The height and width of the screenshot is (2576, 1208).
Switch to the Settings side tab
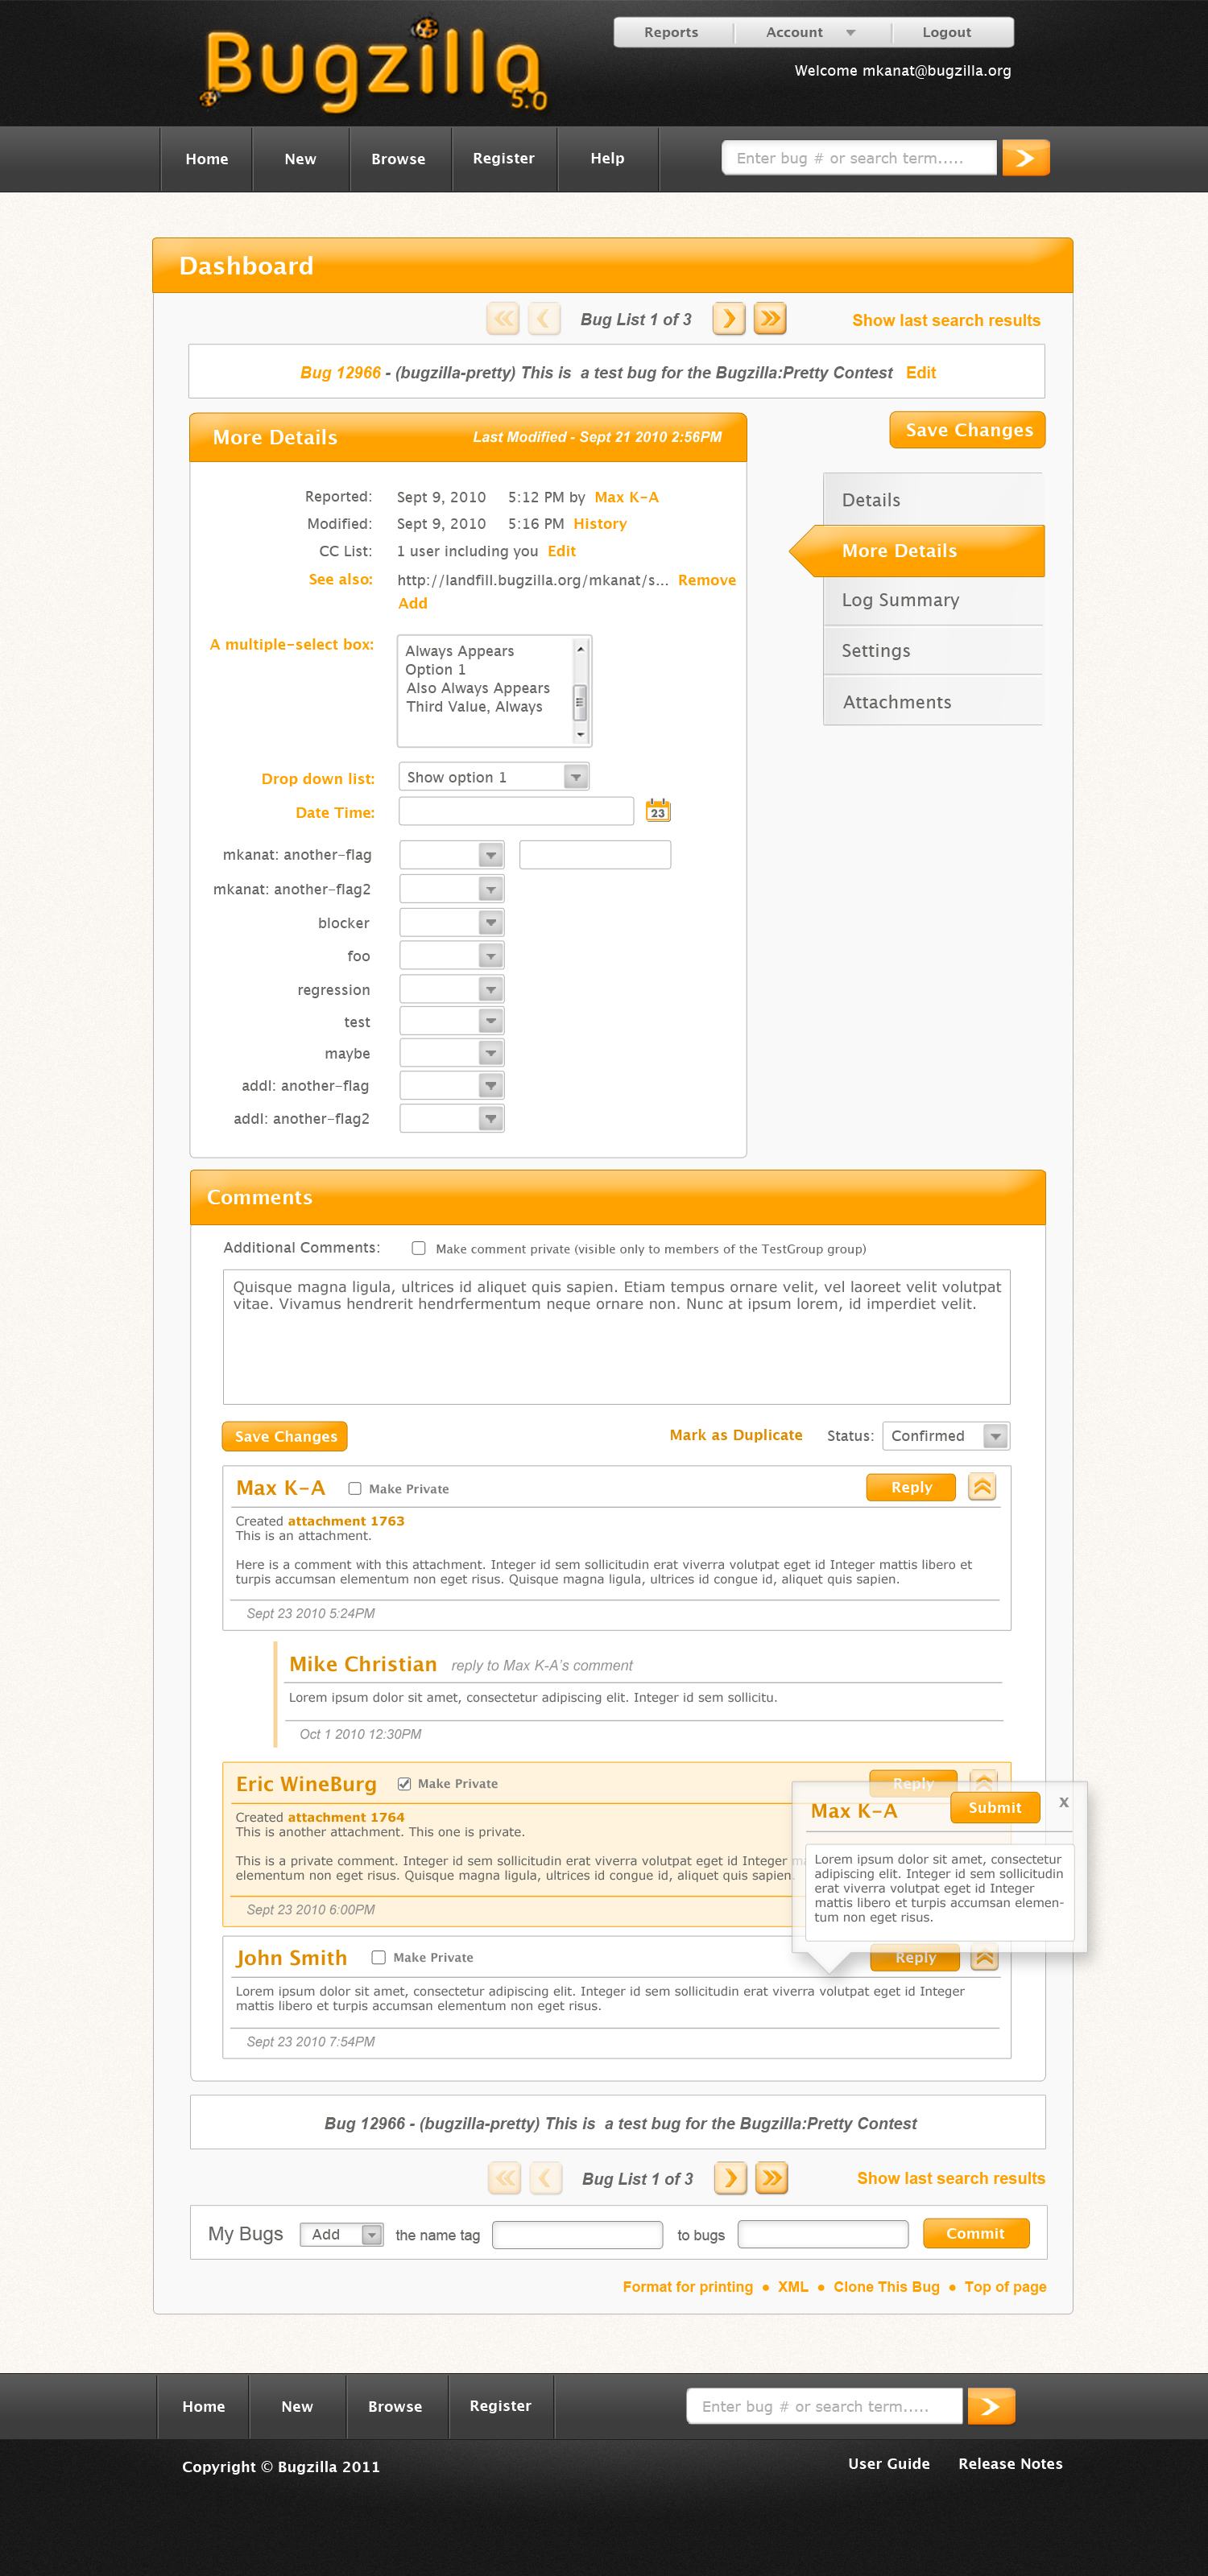pos(933,651)
